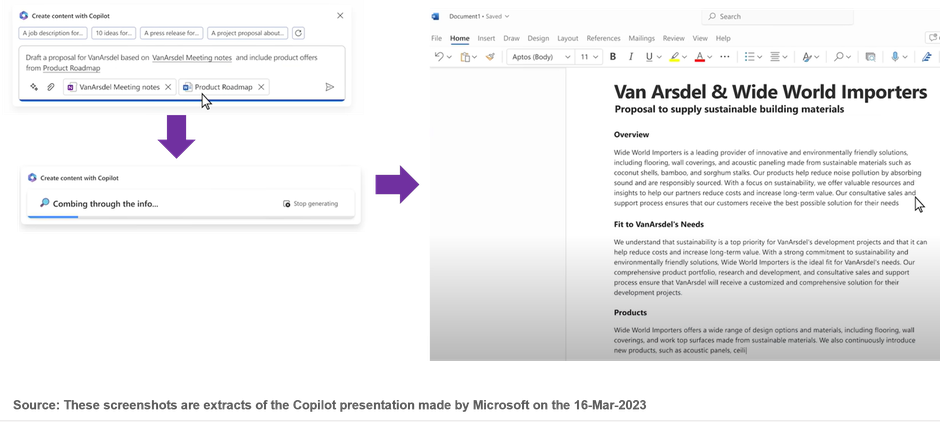Choose 'A press release for...' suggestion
The image size is (940, 422).
[x=172, y=33]
